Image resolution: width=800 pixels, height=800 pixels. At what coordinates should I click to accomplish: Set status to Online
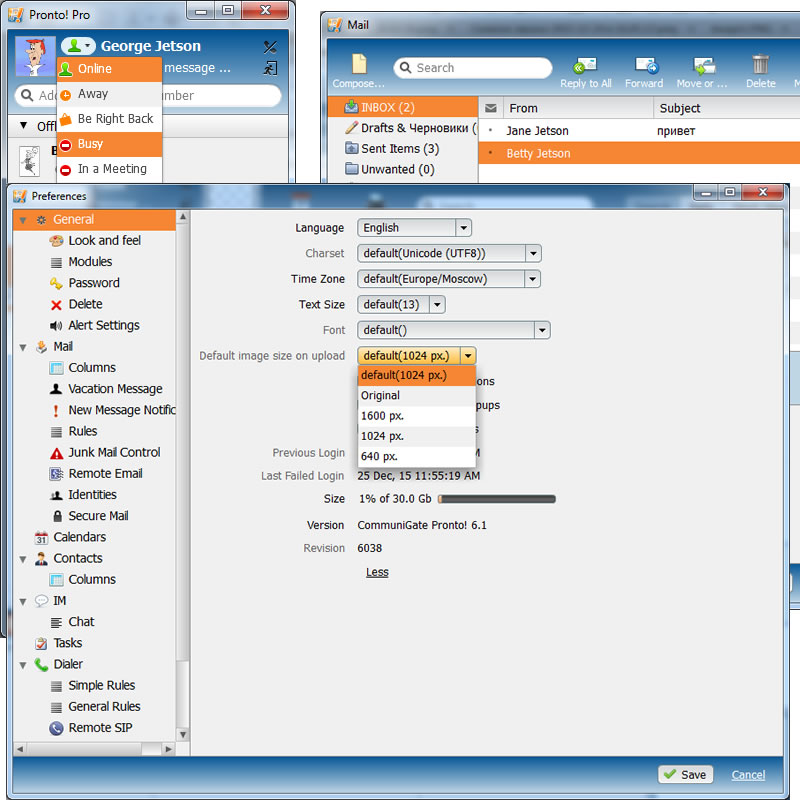click(109, 69)
